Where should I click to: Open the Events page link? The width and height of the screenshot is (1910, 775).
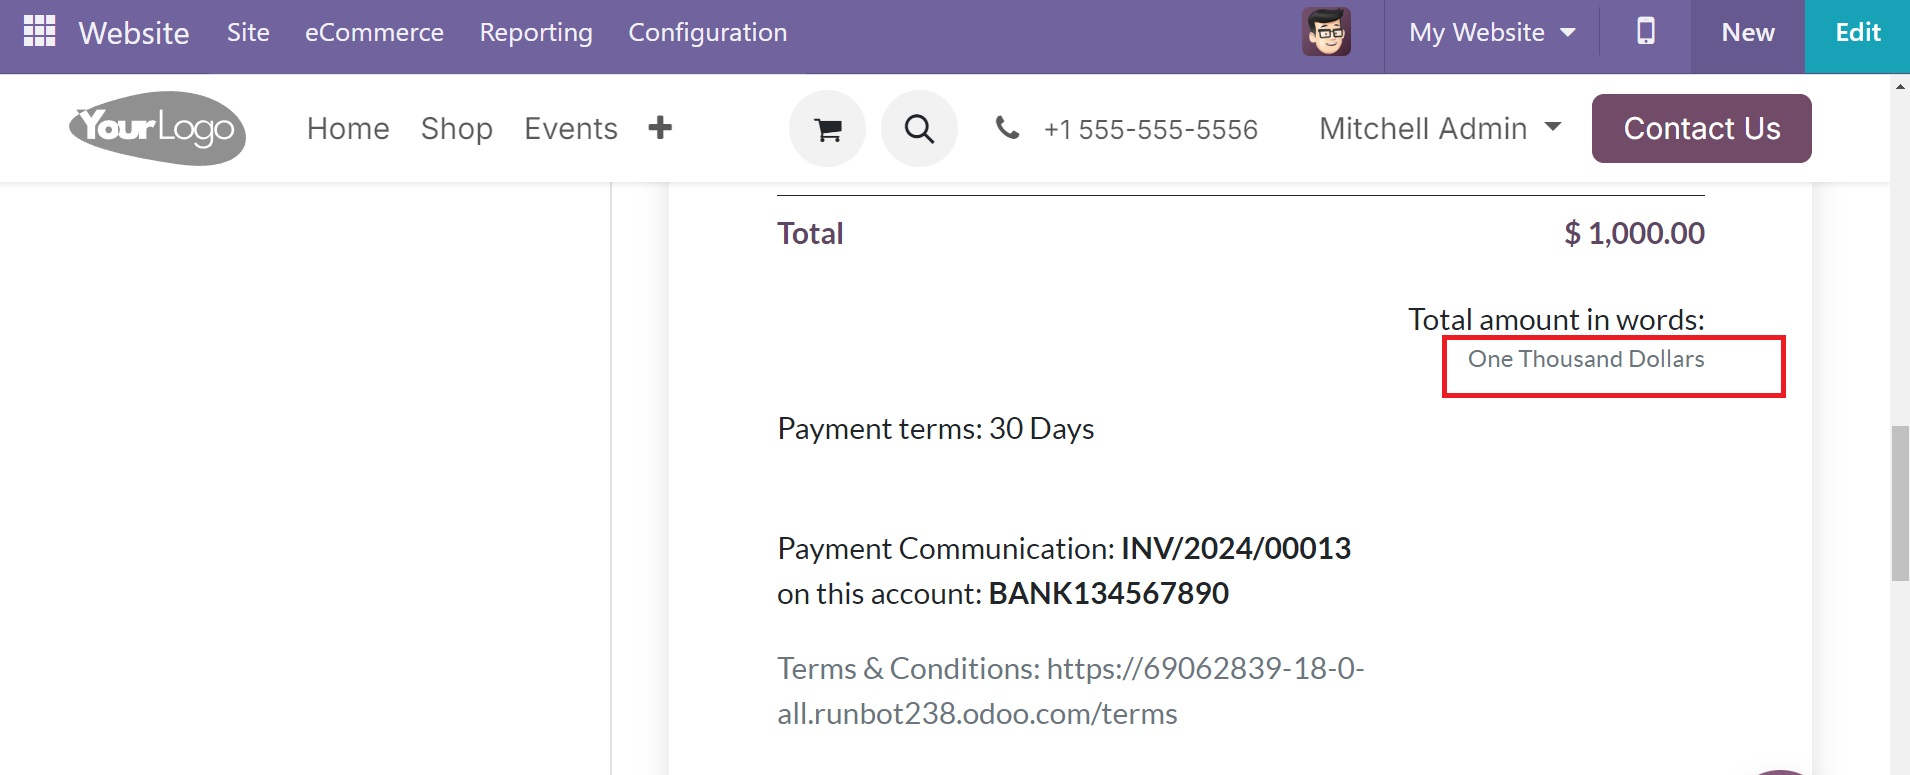[571, 128]
